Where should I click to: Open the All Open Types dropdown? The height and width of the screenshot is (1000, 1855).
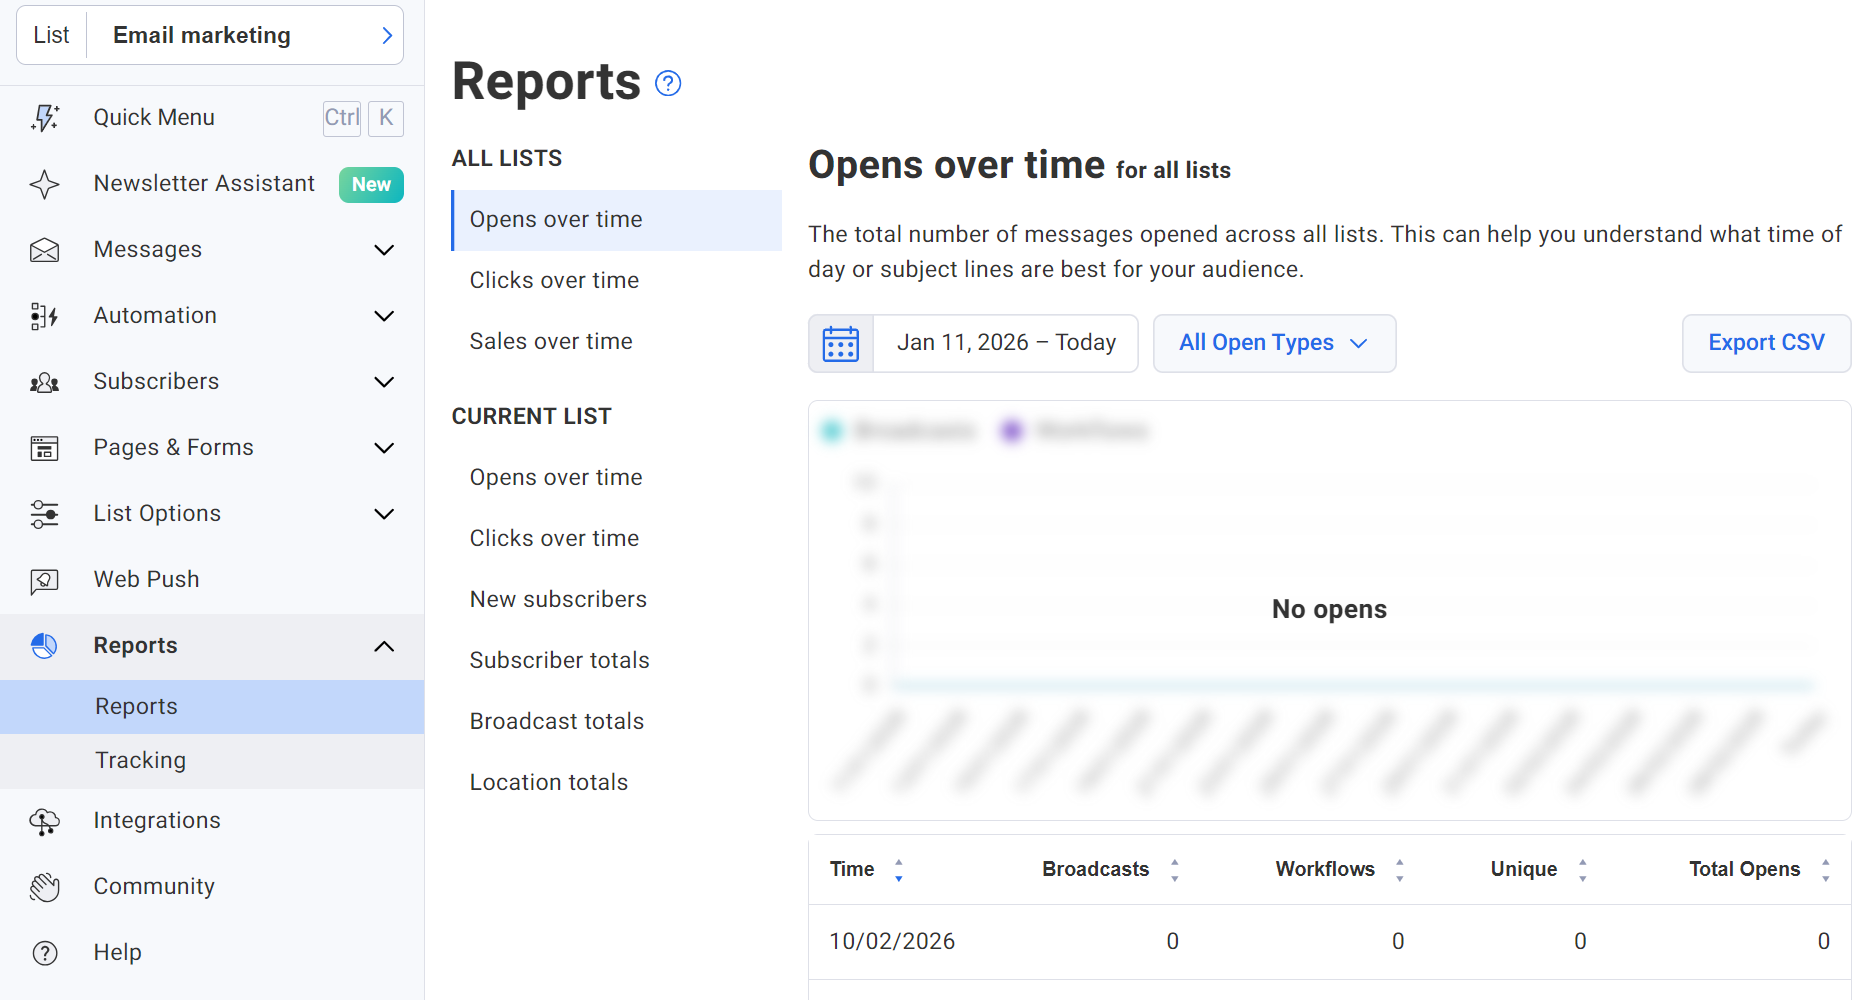click(1274, 343)
